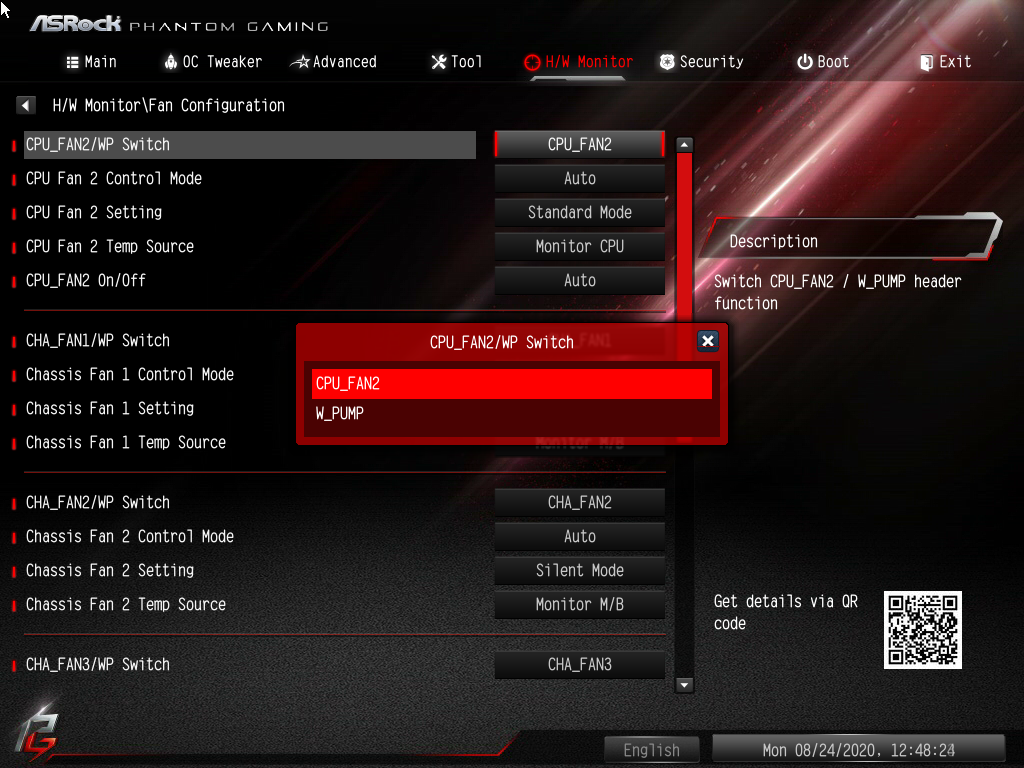Select the CPU_FAN2/WP Switch row

coord(249,144)
